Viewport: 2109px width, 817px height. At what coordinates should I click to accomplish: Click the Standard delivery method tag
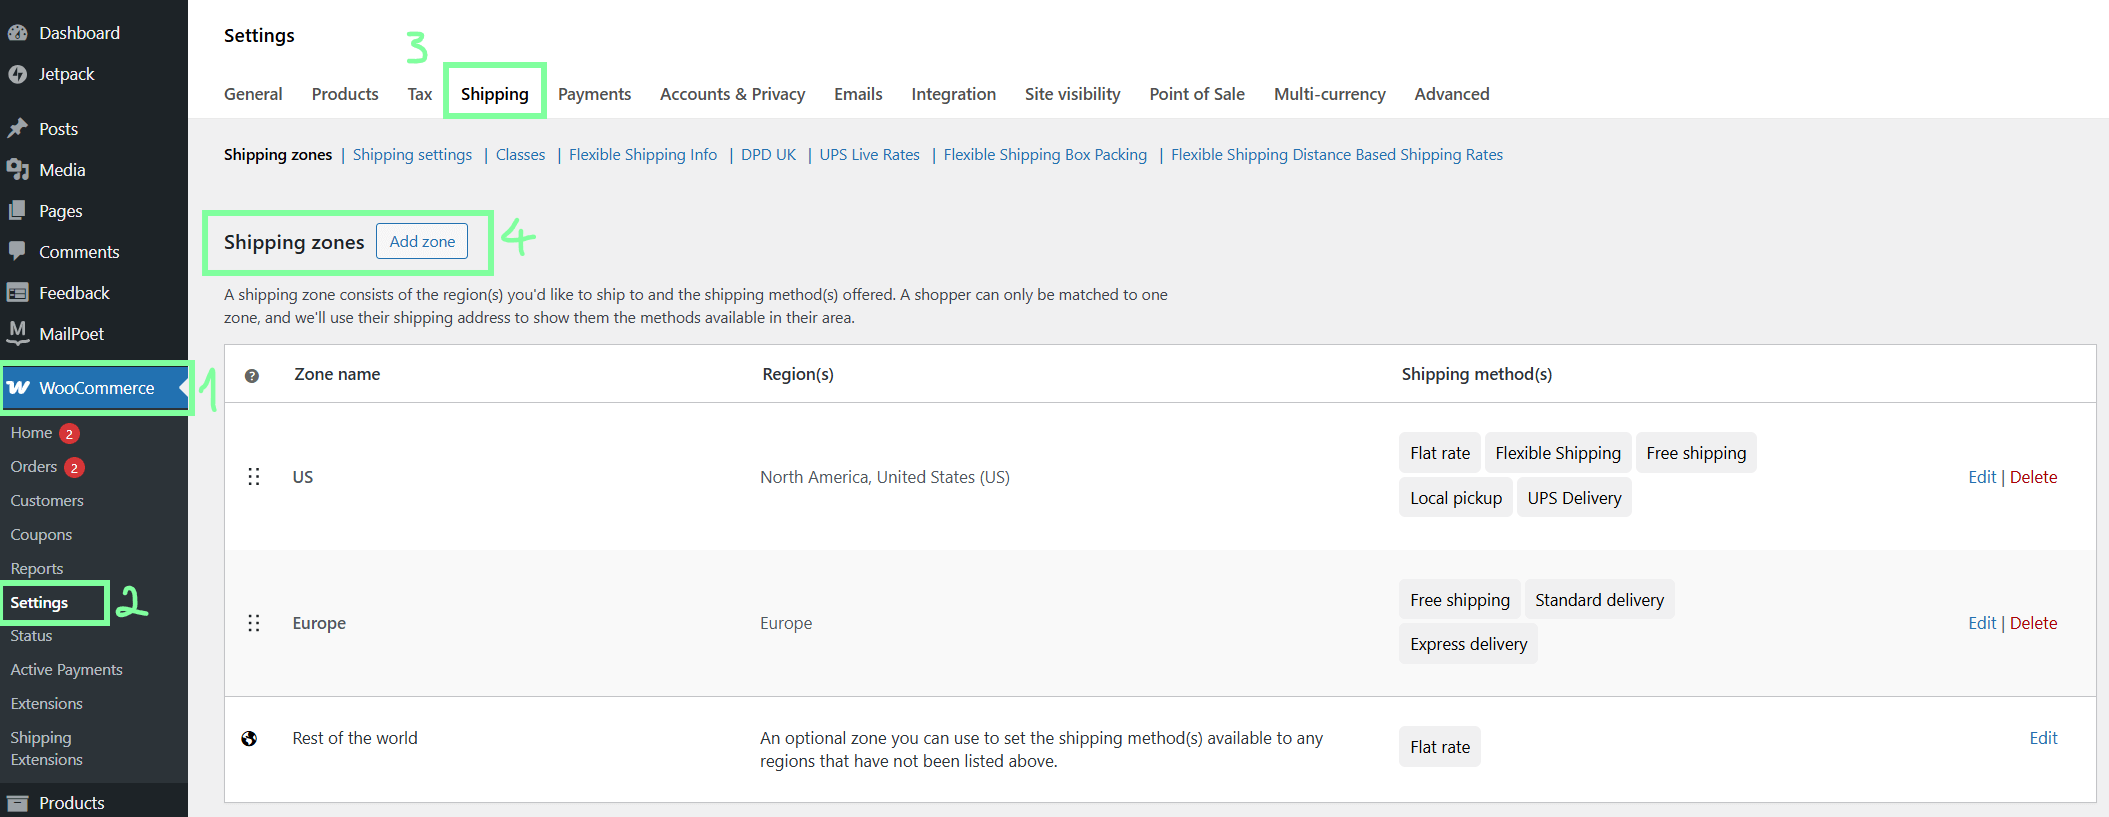click(1599, 600)
